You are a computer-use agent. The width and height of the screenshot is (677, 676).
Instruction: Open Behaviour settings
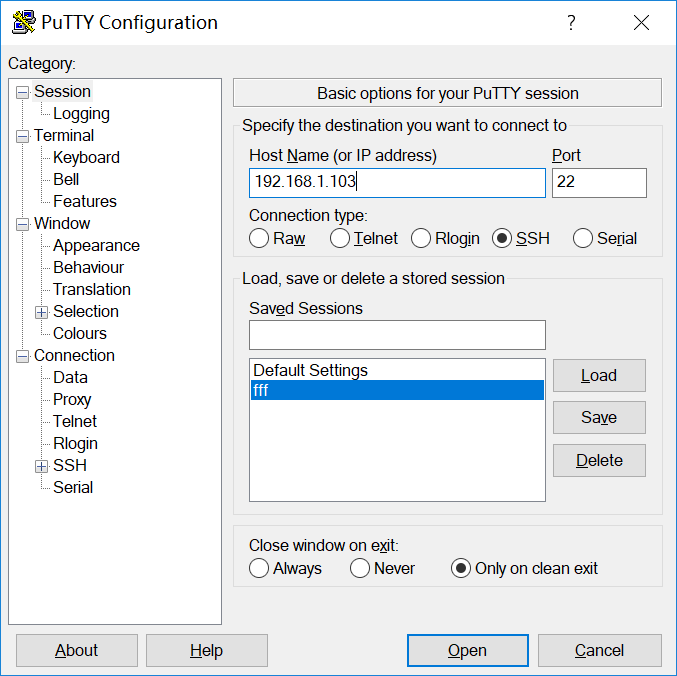pos(88,268)
